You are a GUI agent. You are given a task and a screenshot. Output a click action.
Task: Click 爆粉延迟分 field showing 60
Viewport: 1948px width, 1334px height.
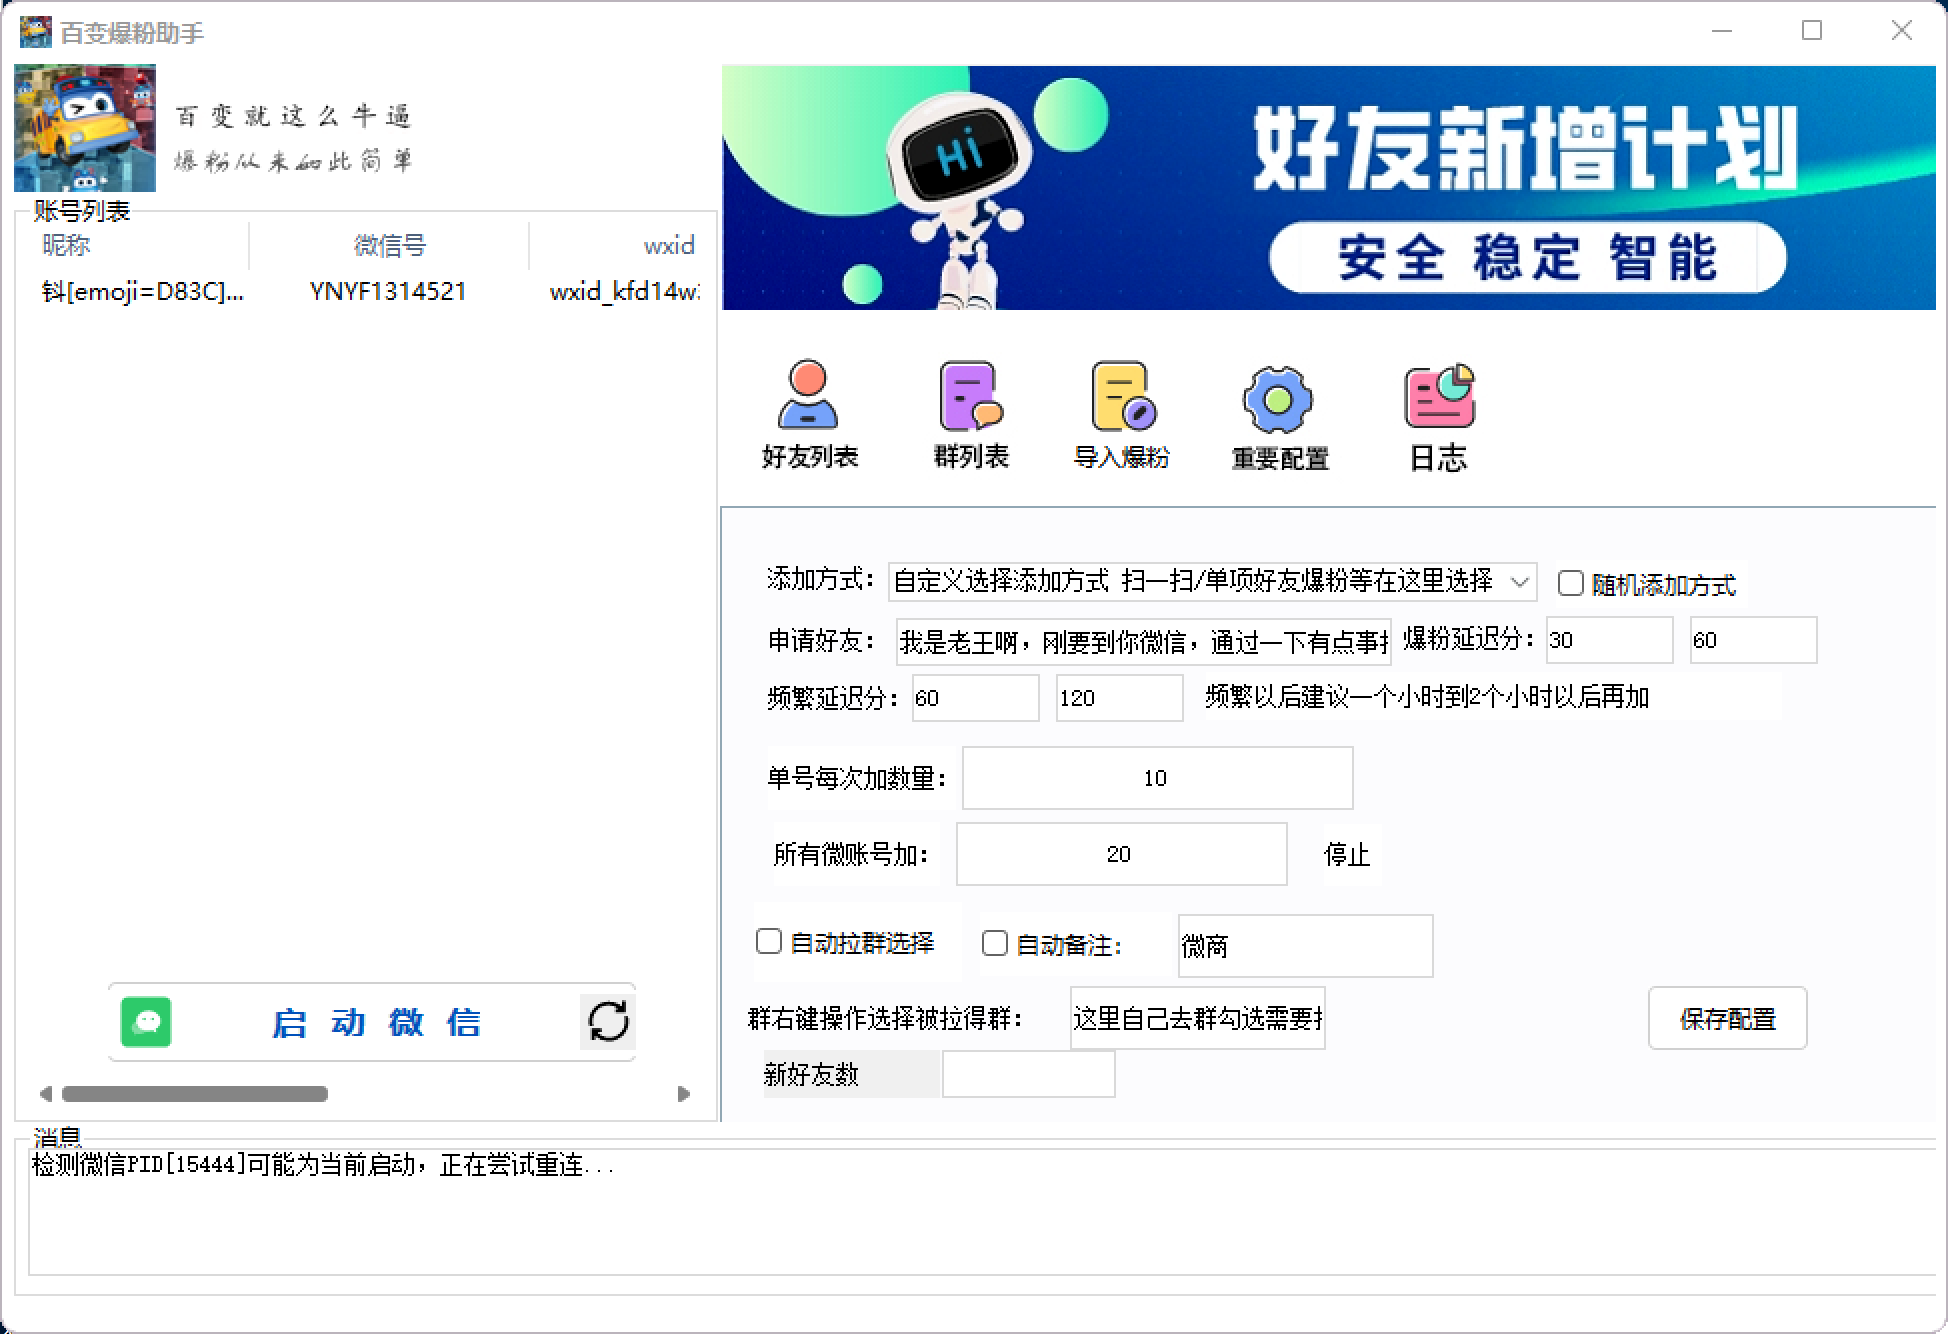(1753, 640)
